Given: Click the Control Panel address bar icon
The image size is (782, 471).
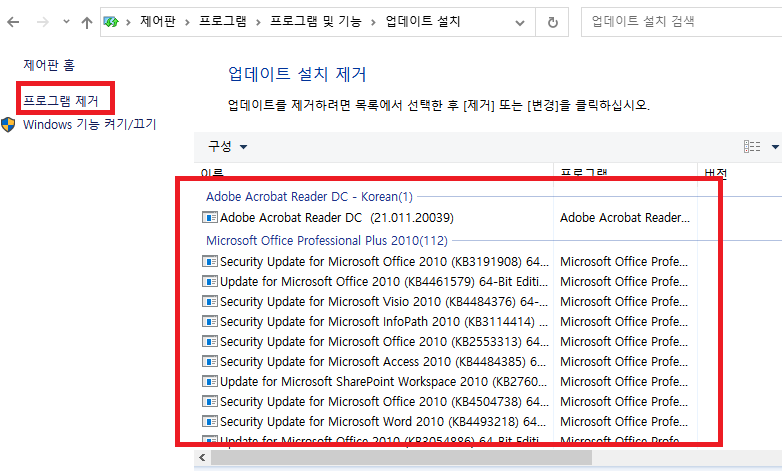Looking at the screenshot, I should coord(111,22).
